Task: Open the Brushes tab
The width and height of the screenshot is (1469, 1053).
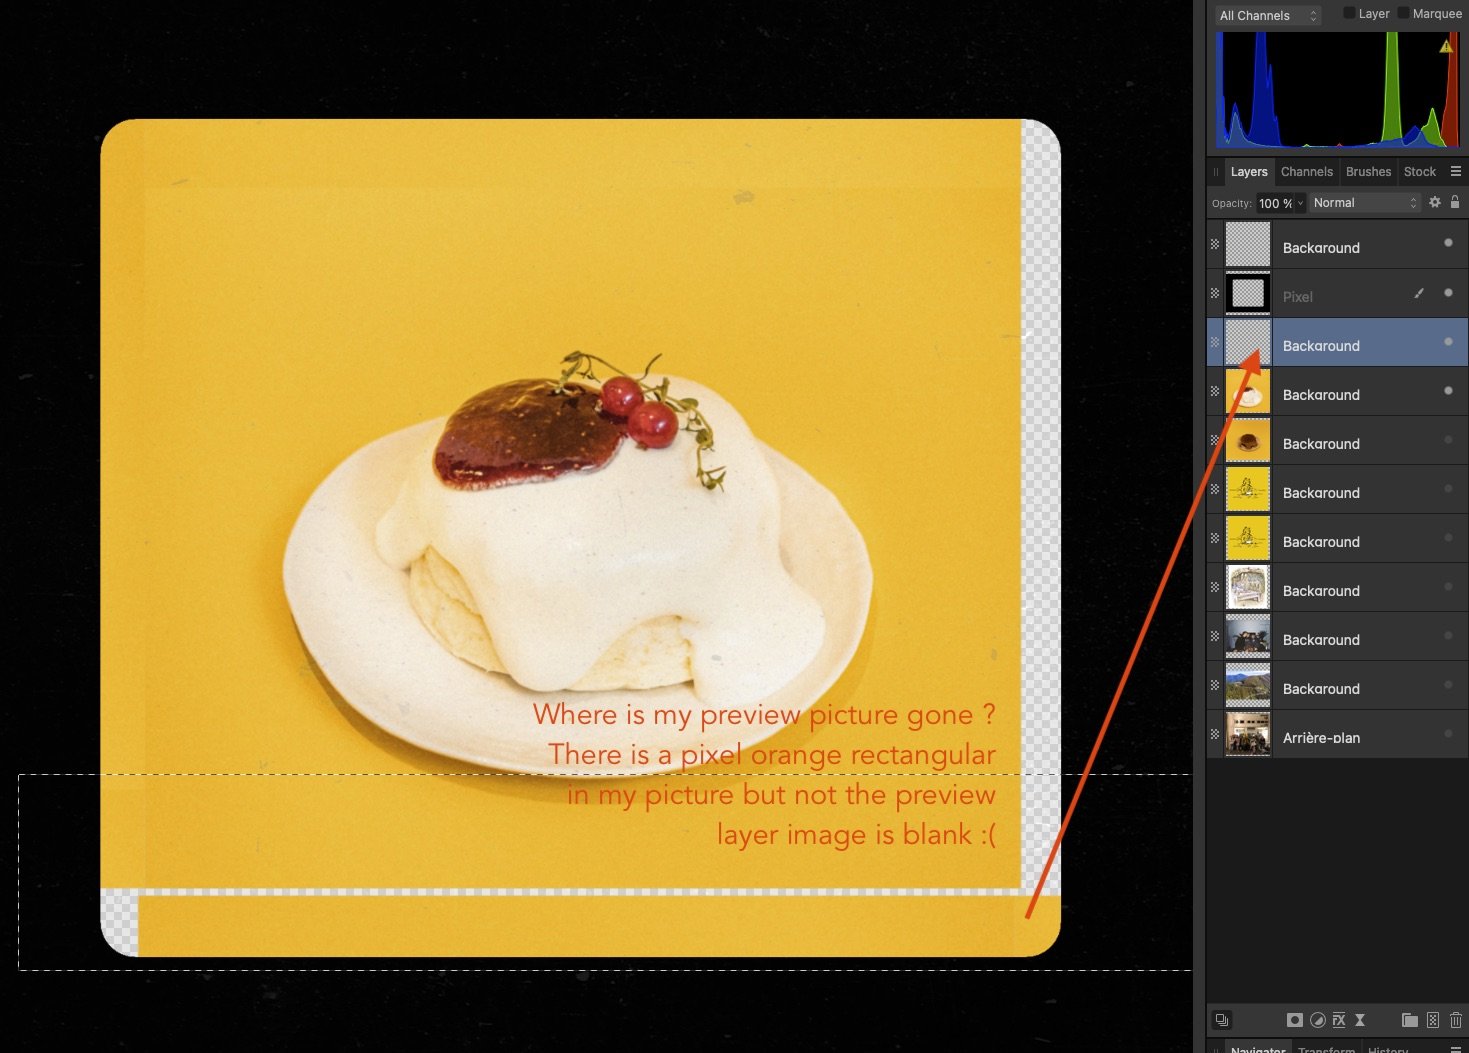Action: tap(1368, 171)
